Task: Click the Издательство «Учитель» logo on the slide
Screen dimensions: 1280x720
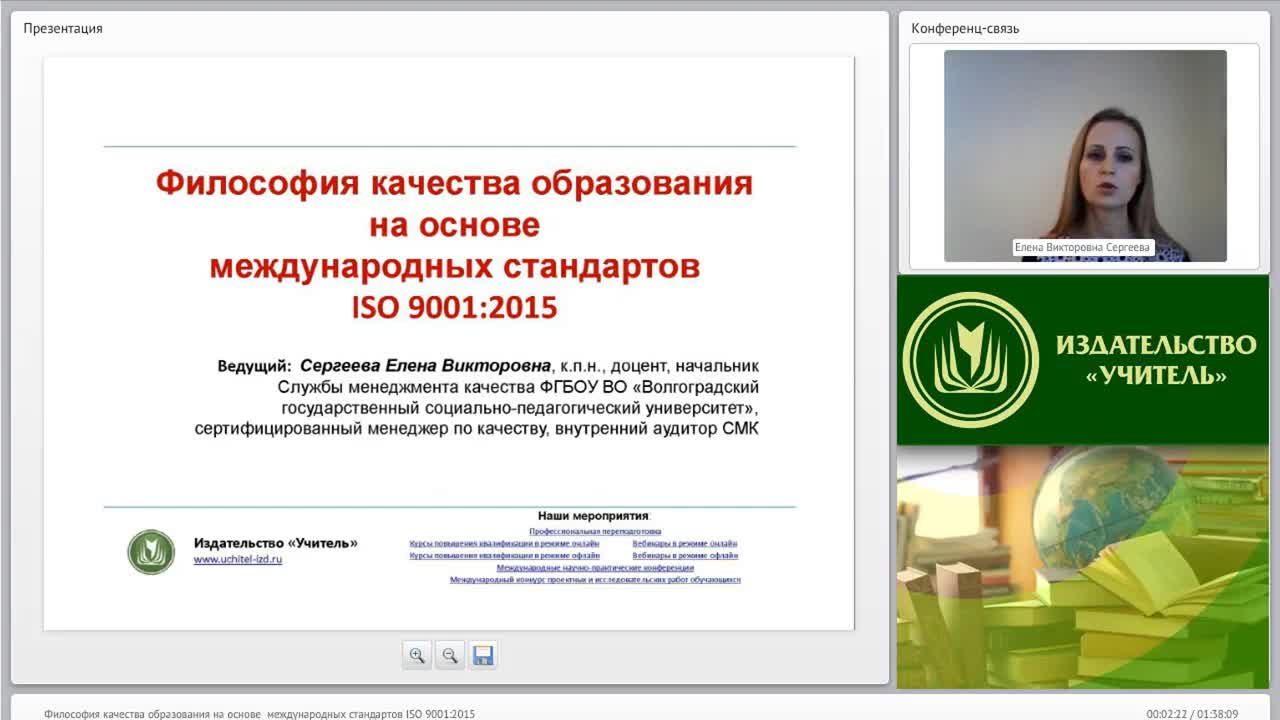Action: pos(151,552)
